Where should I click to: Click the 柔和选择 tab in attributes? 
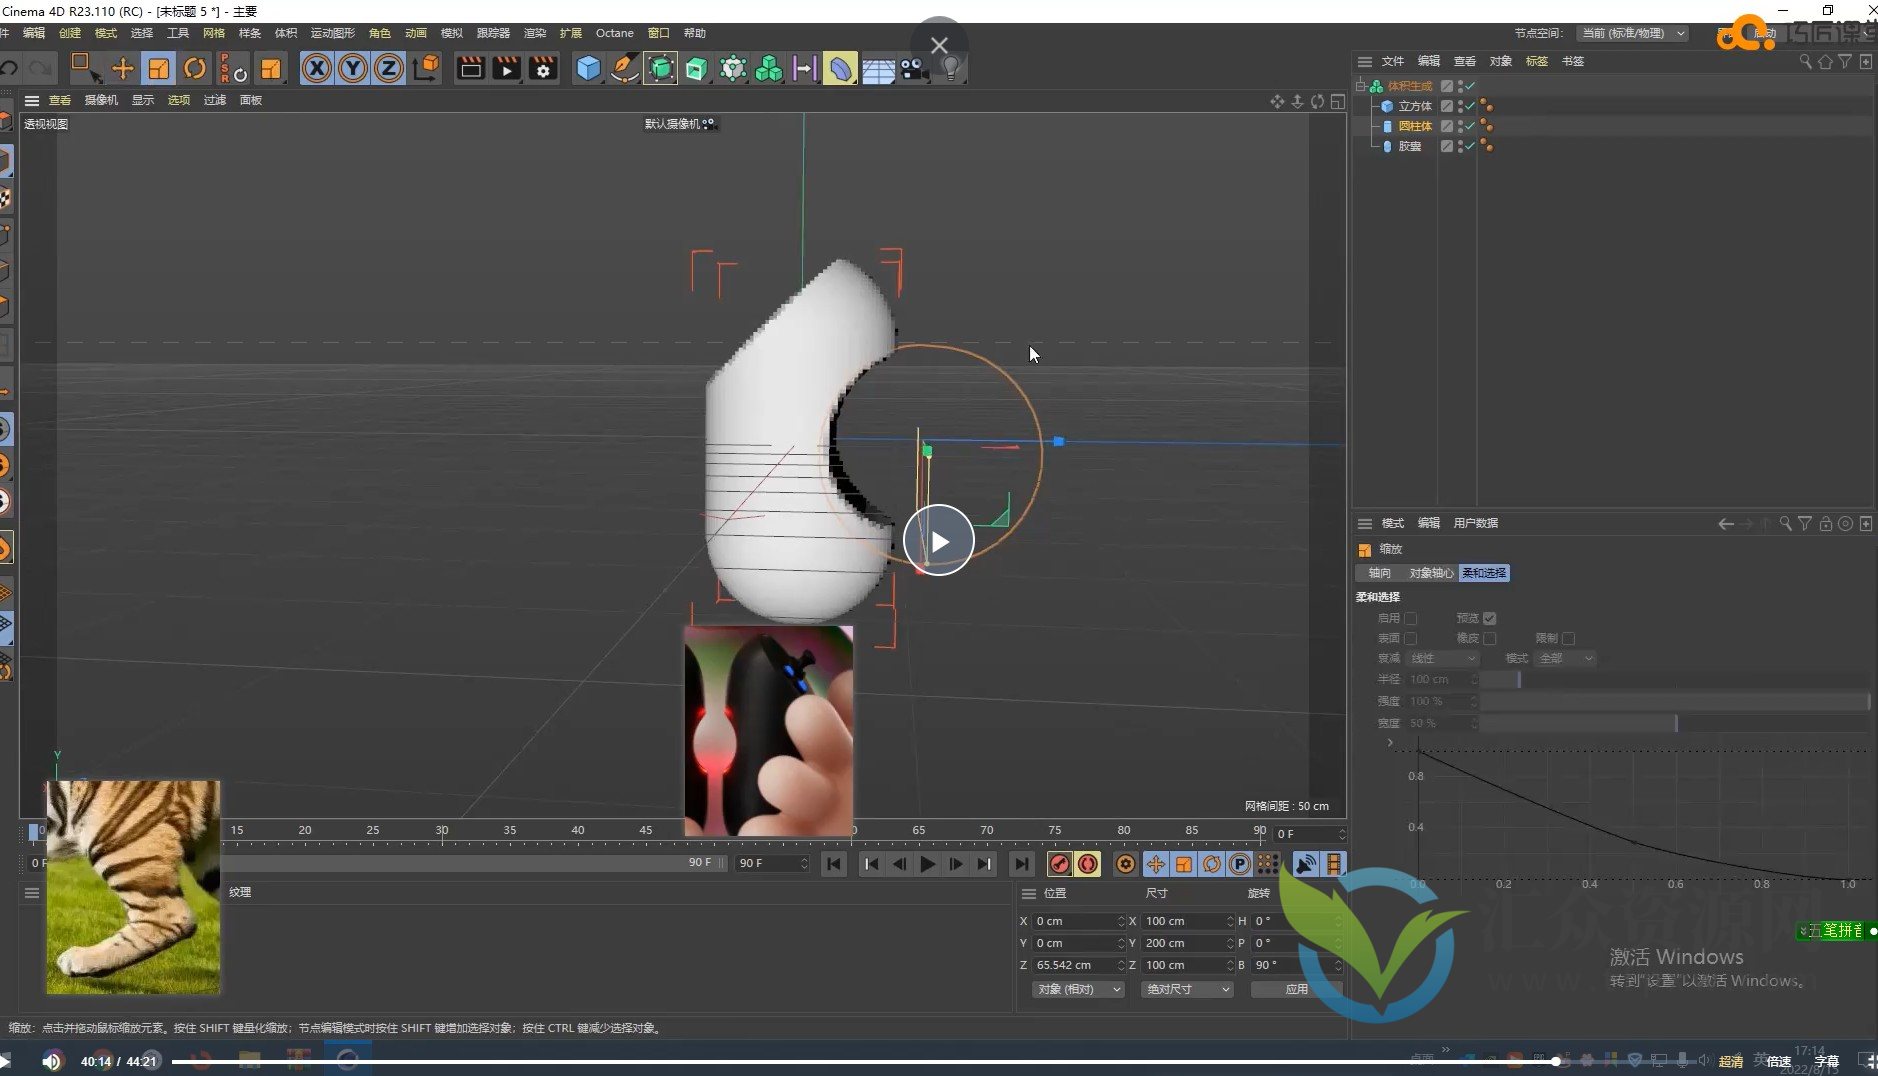pyautogui.click(x=1484, y=572)
